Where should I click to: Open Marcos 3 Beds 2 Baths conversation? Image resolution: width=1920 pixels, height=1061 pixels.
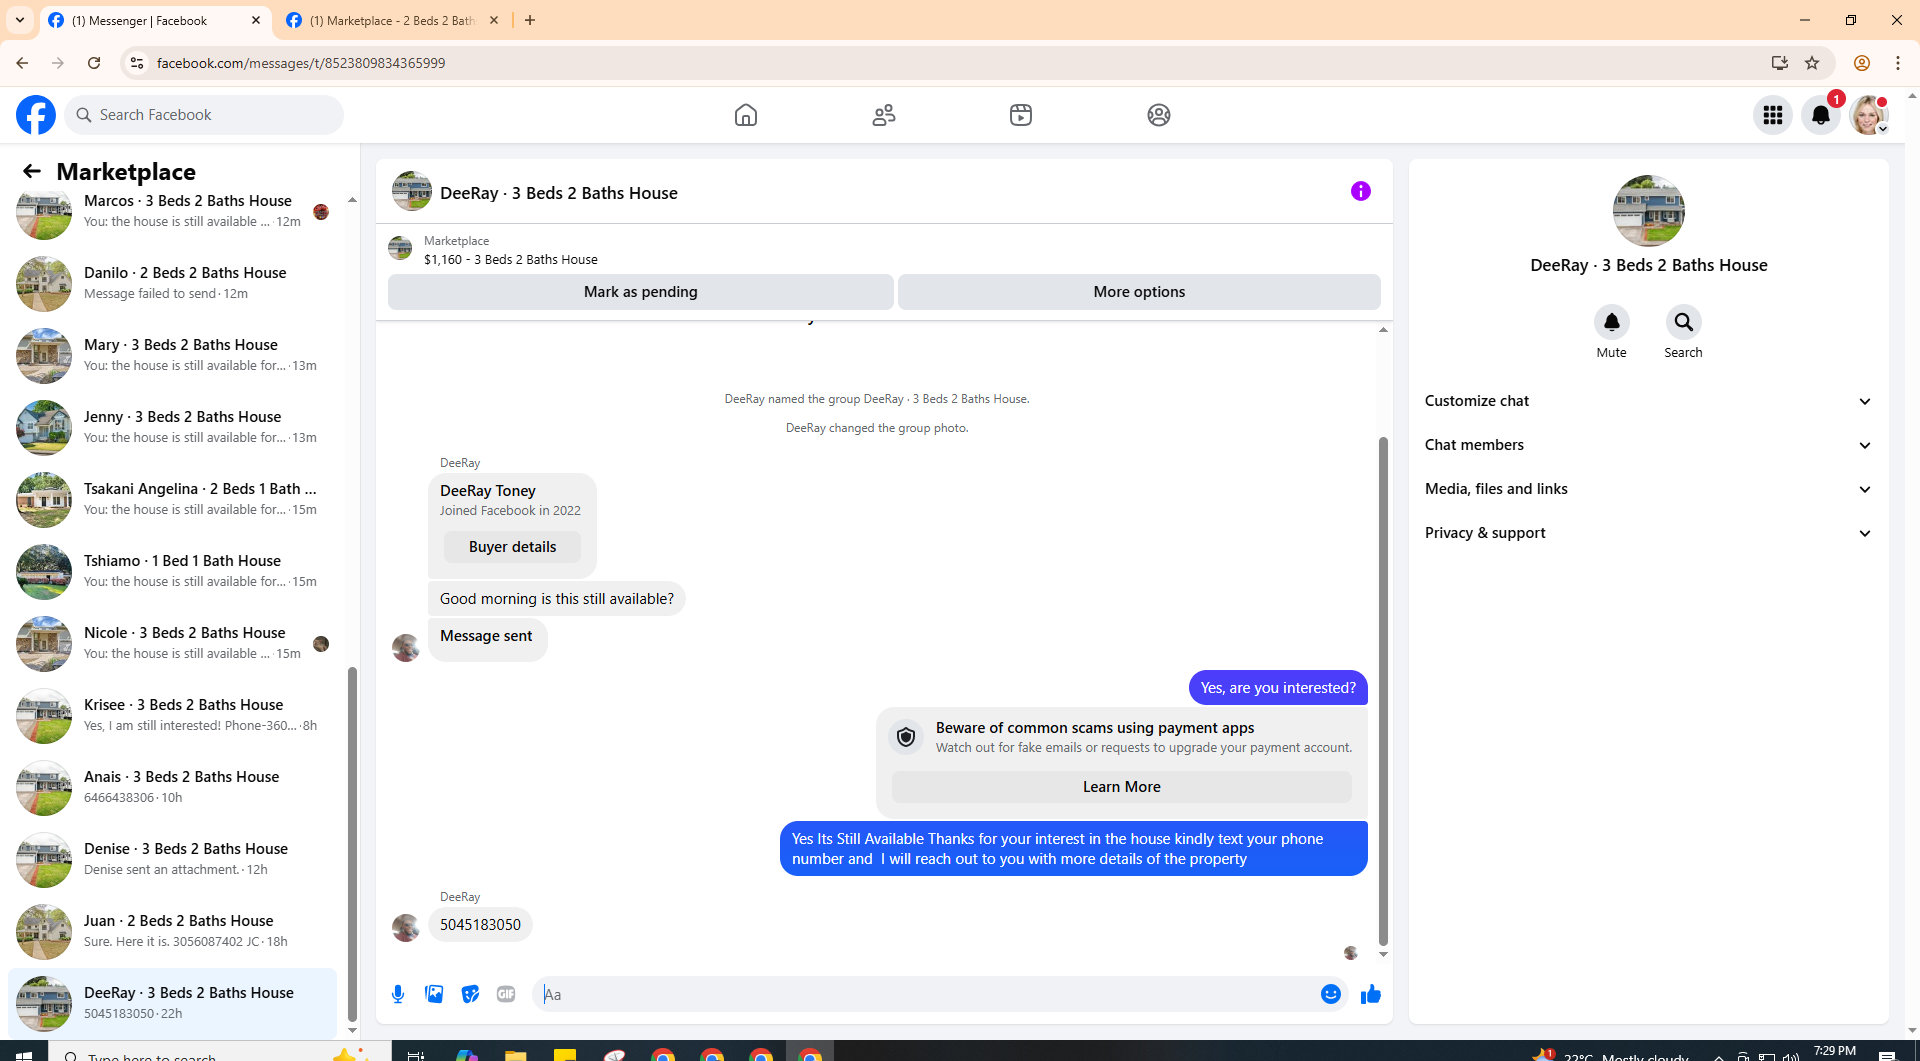pos(172,211)
